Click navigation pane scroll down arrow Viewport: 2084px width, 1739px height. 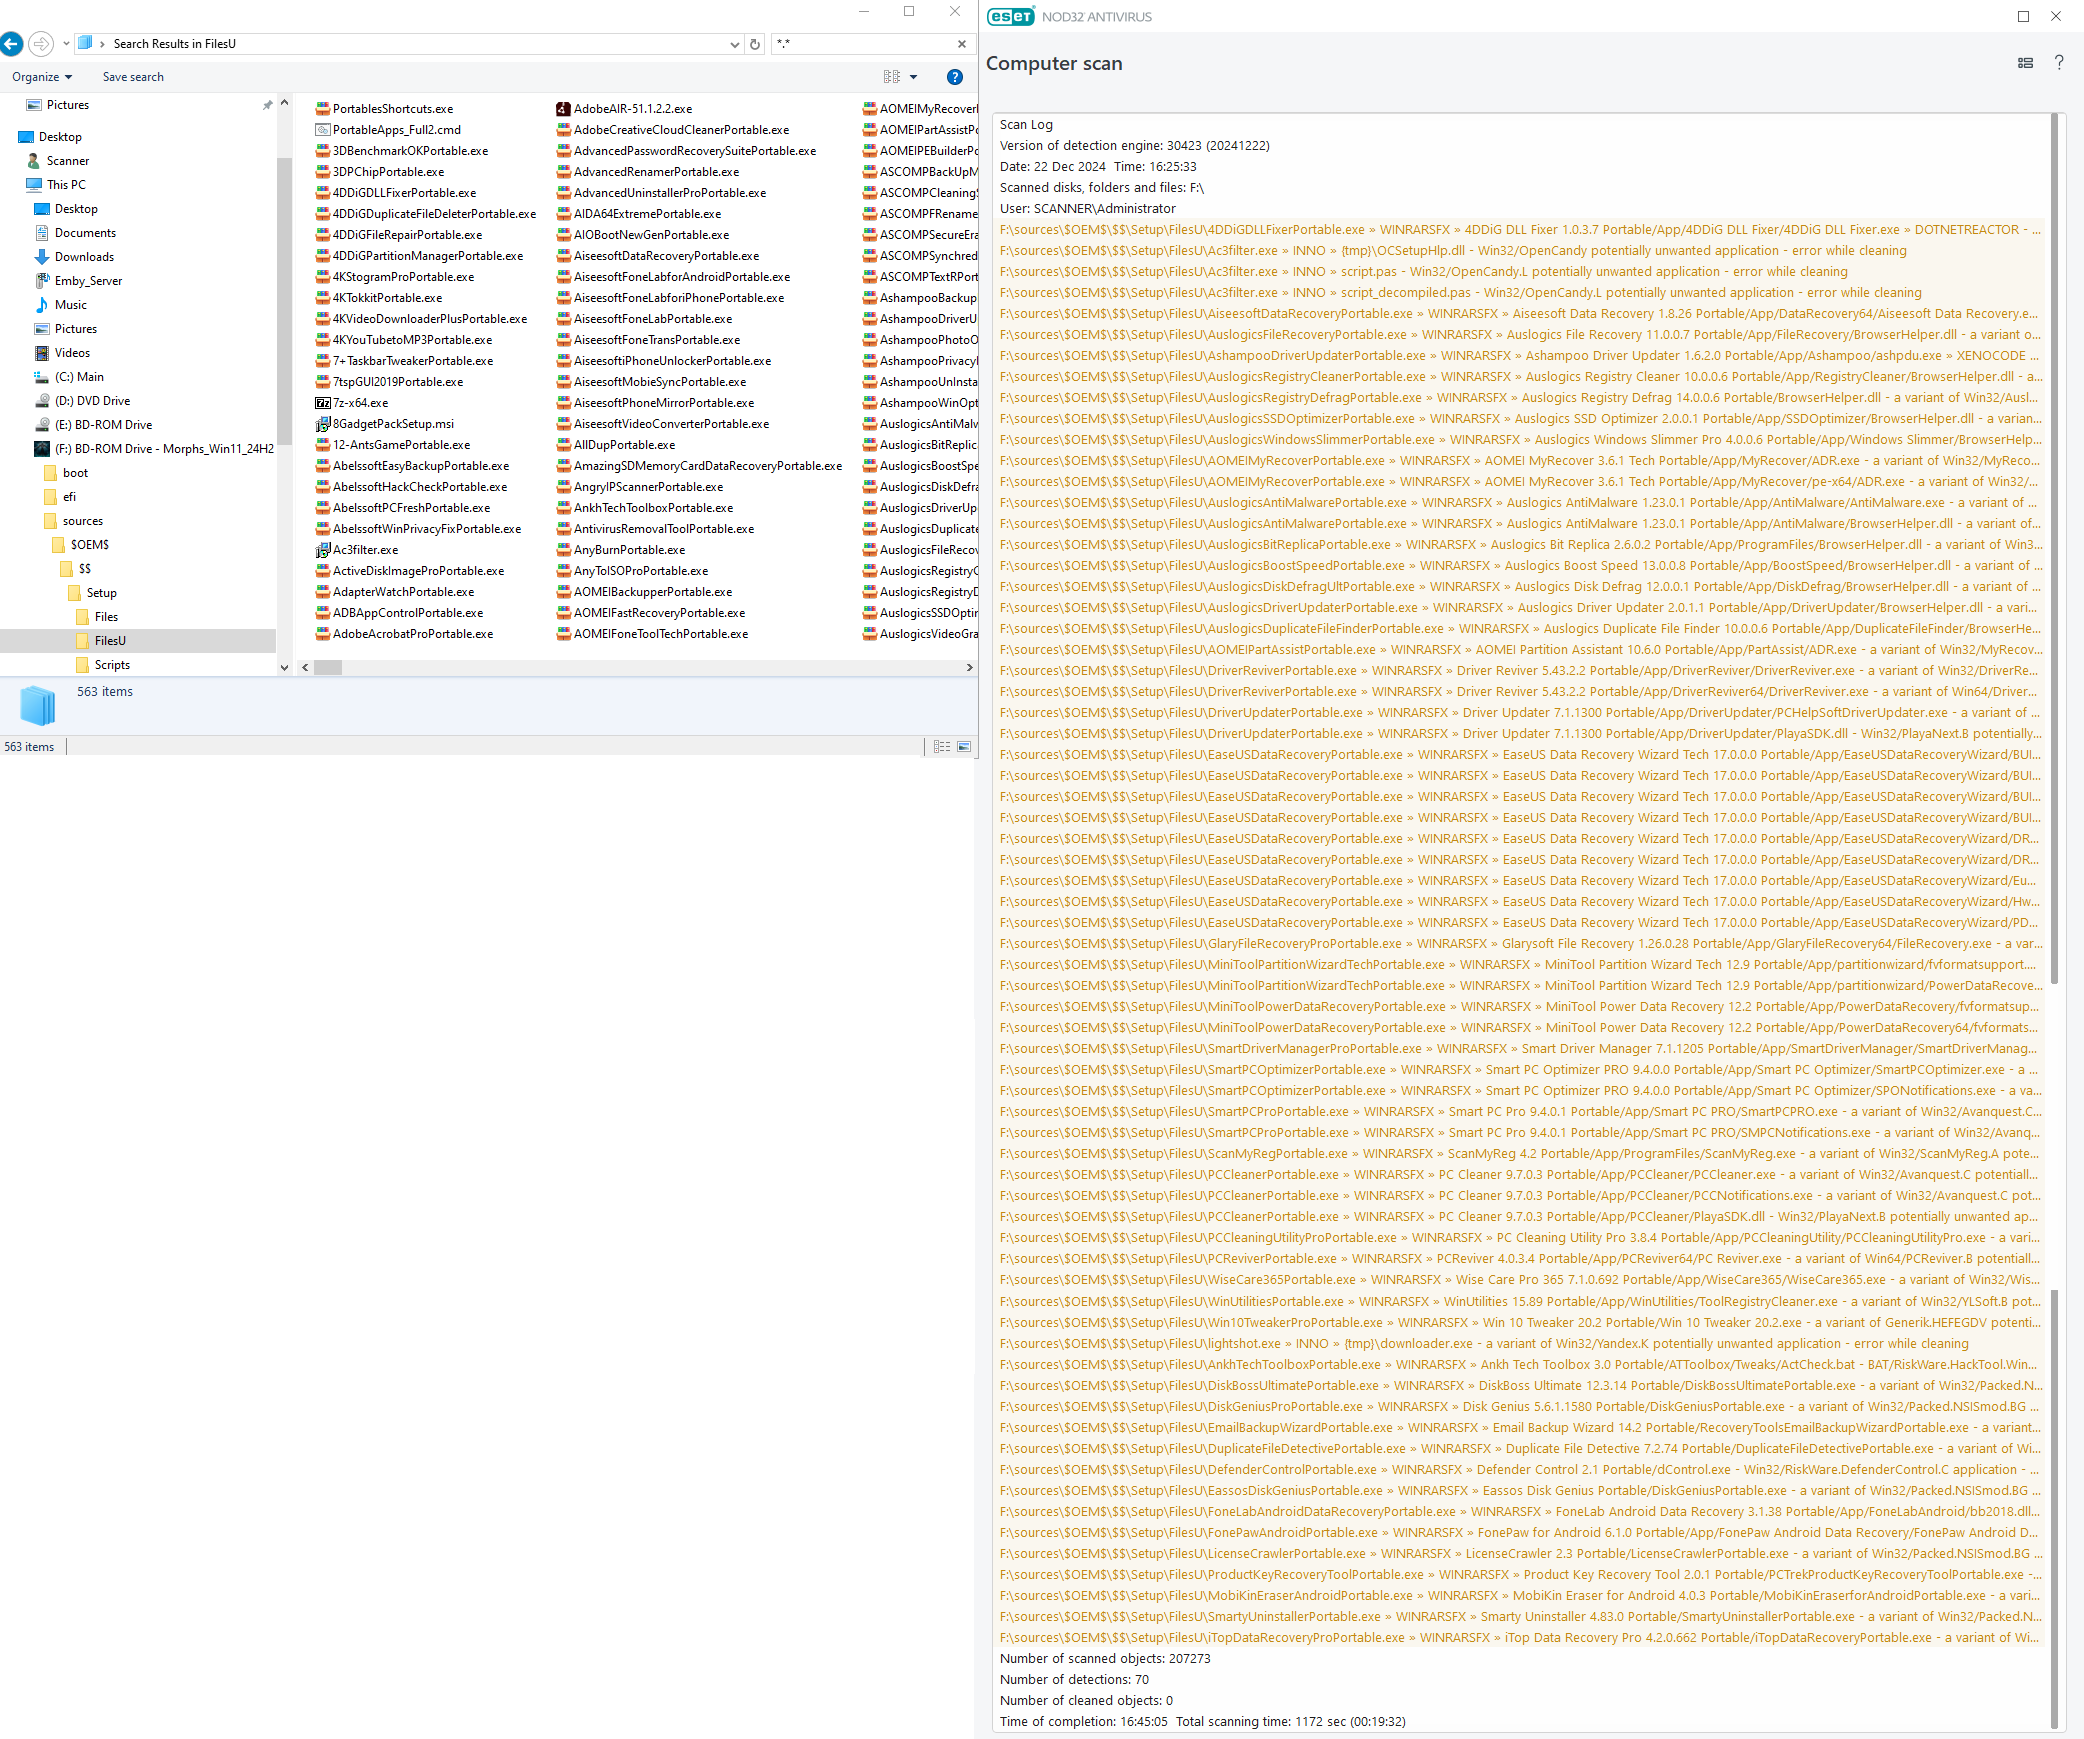tap(284, 667)
